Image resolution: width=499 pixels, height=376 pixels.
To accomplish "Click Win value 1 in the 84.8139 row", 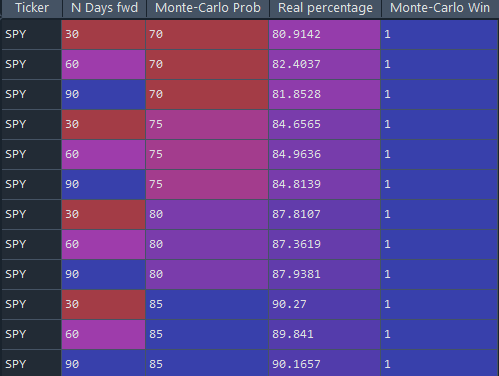I will (439, 184).
